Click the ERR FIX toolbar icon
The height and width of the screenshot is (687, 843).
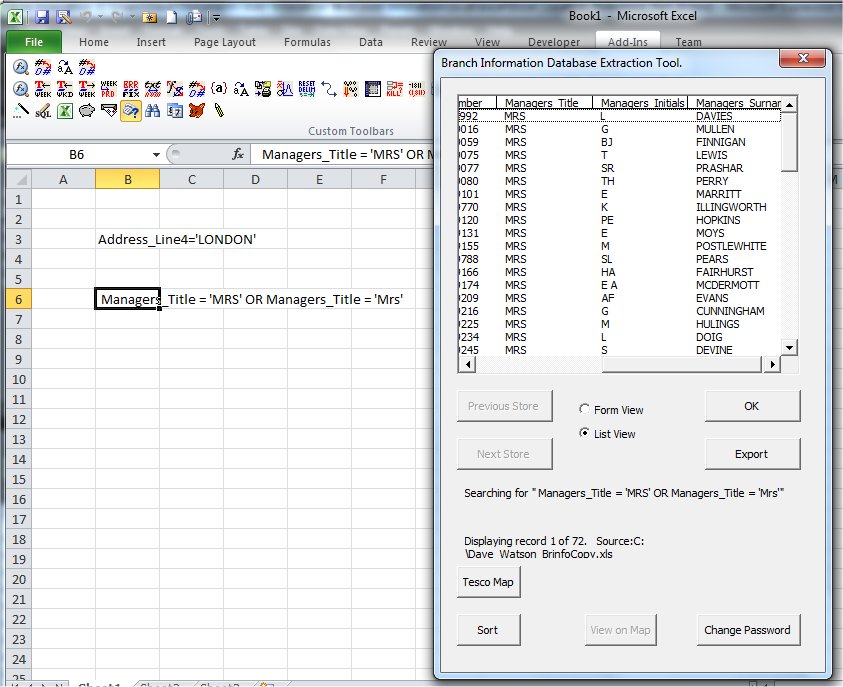(x=131, y=89)
